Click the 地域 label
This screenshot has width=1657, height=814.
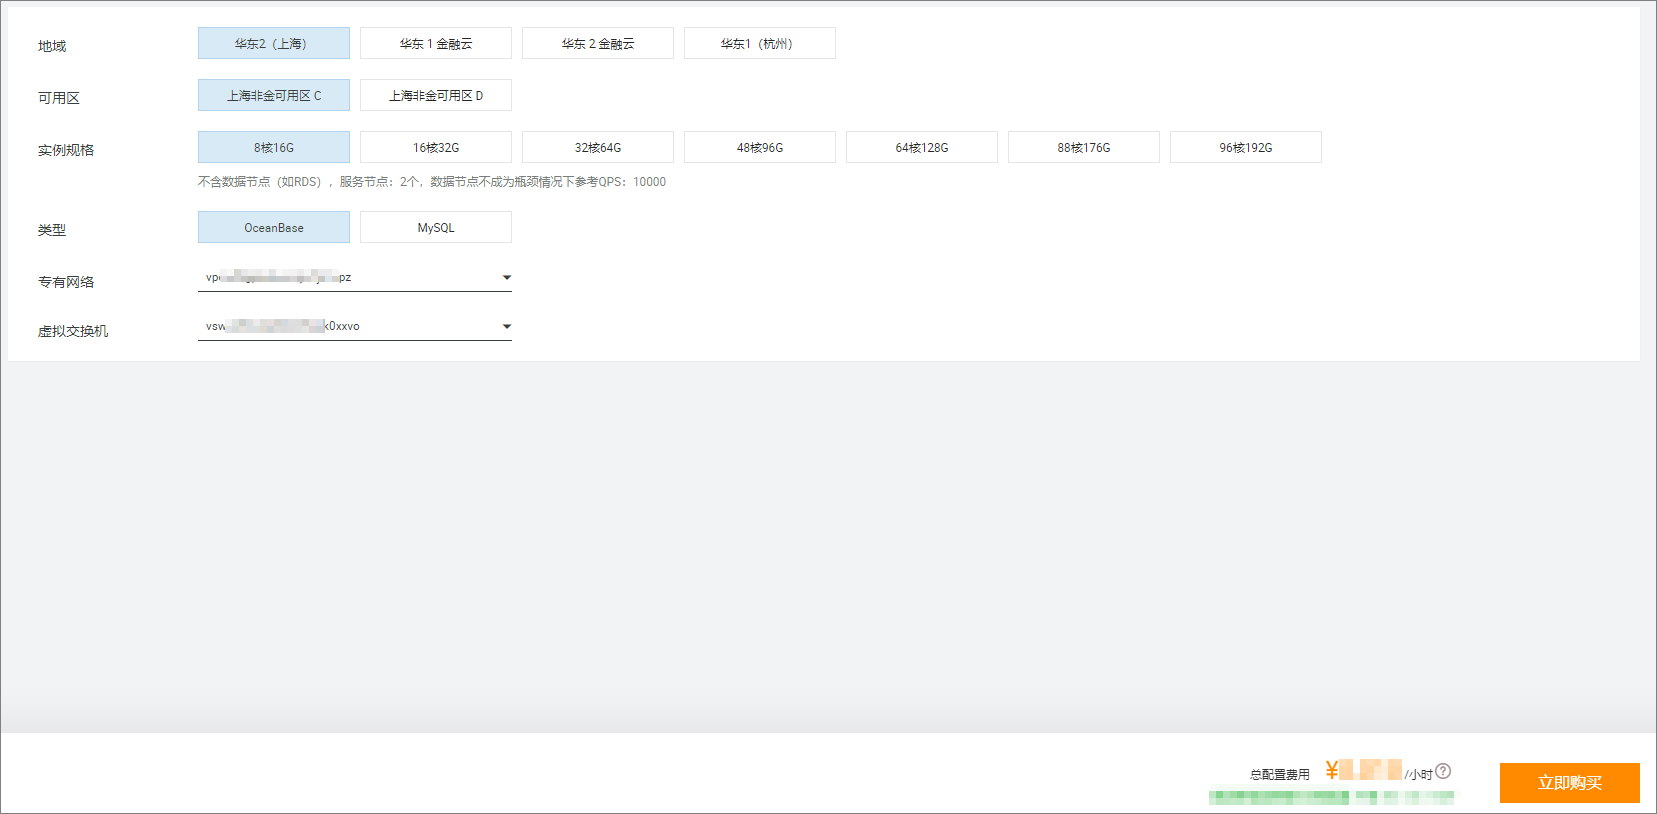tap(52, 46)
